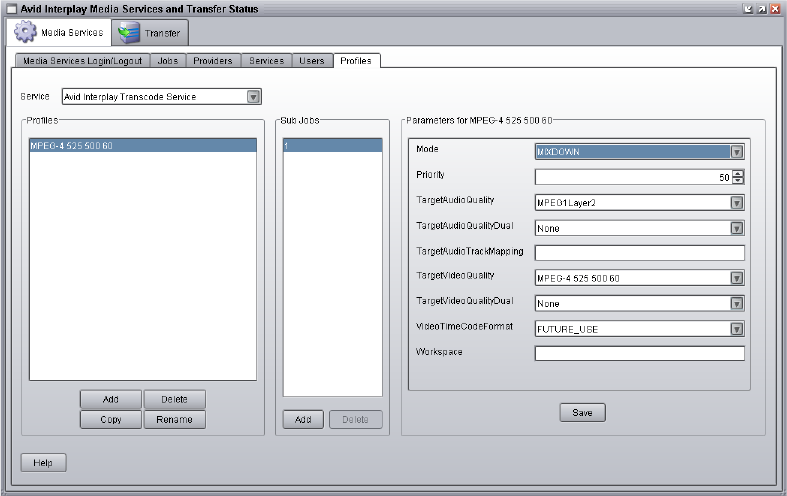
Task: Click the Sub Jobs Delete button
Action: click(355, 419)
